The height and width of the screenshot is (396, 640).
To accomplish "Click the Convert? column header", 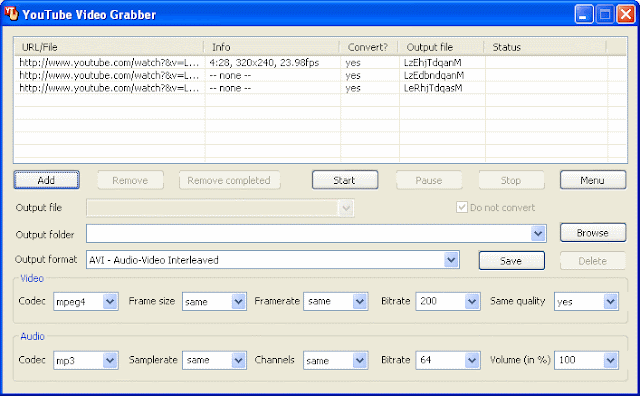I will click(369, 47).
